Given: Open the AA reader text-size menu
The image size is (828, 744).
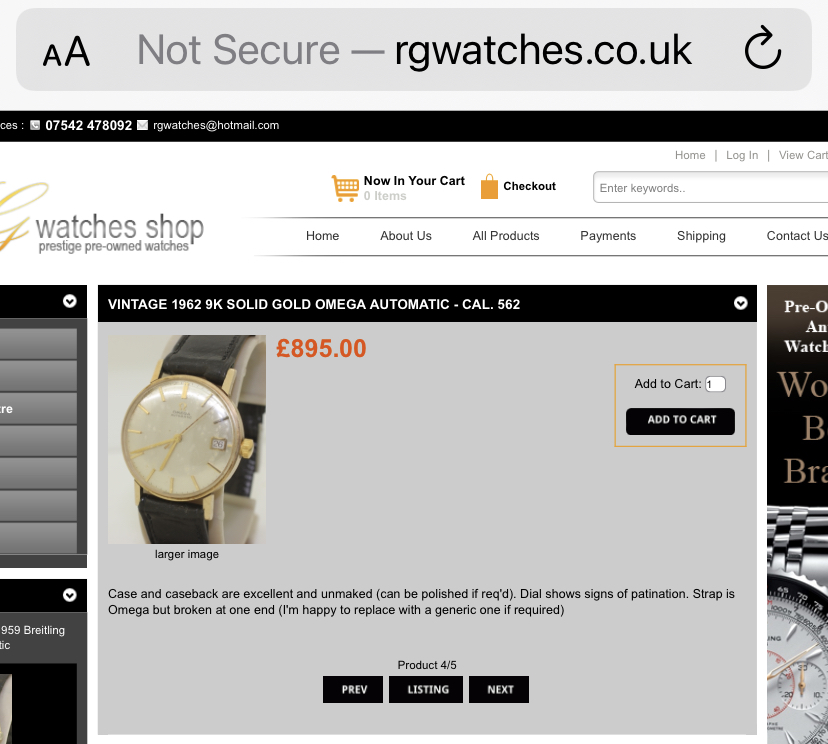Looking at the screenshot, I should (x=66, y=52).
